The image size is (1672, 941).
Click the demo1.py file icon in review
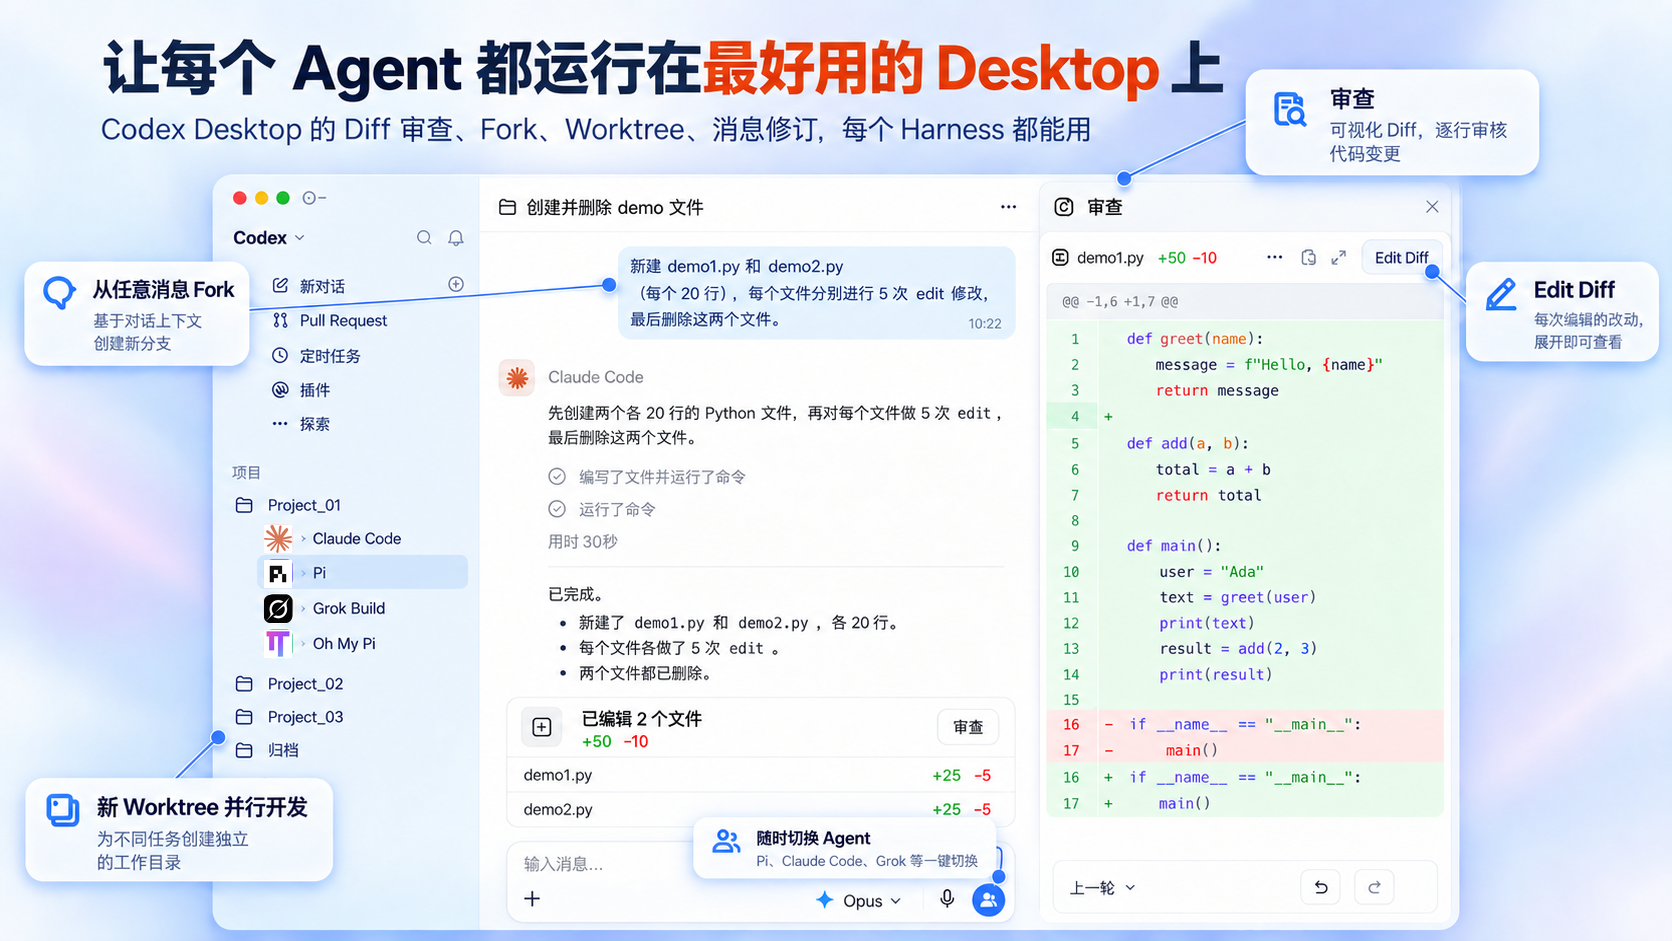(1061, 258)
